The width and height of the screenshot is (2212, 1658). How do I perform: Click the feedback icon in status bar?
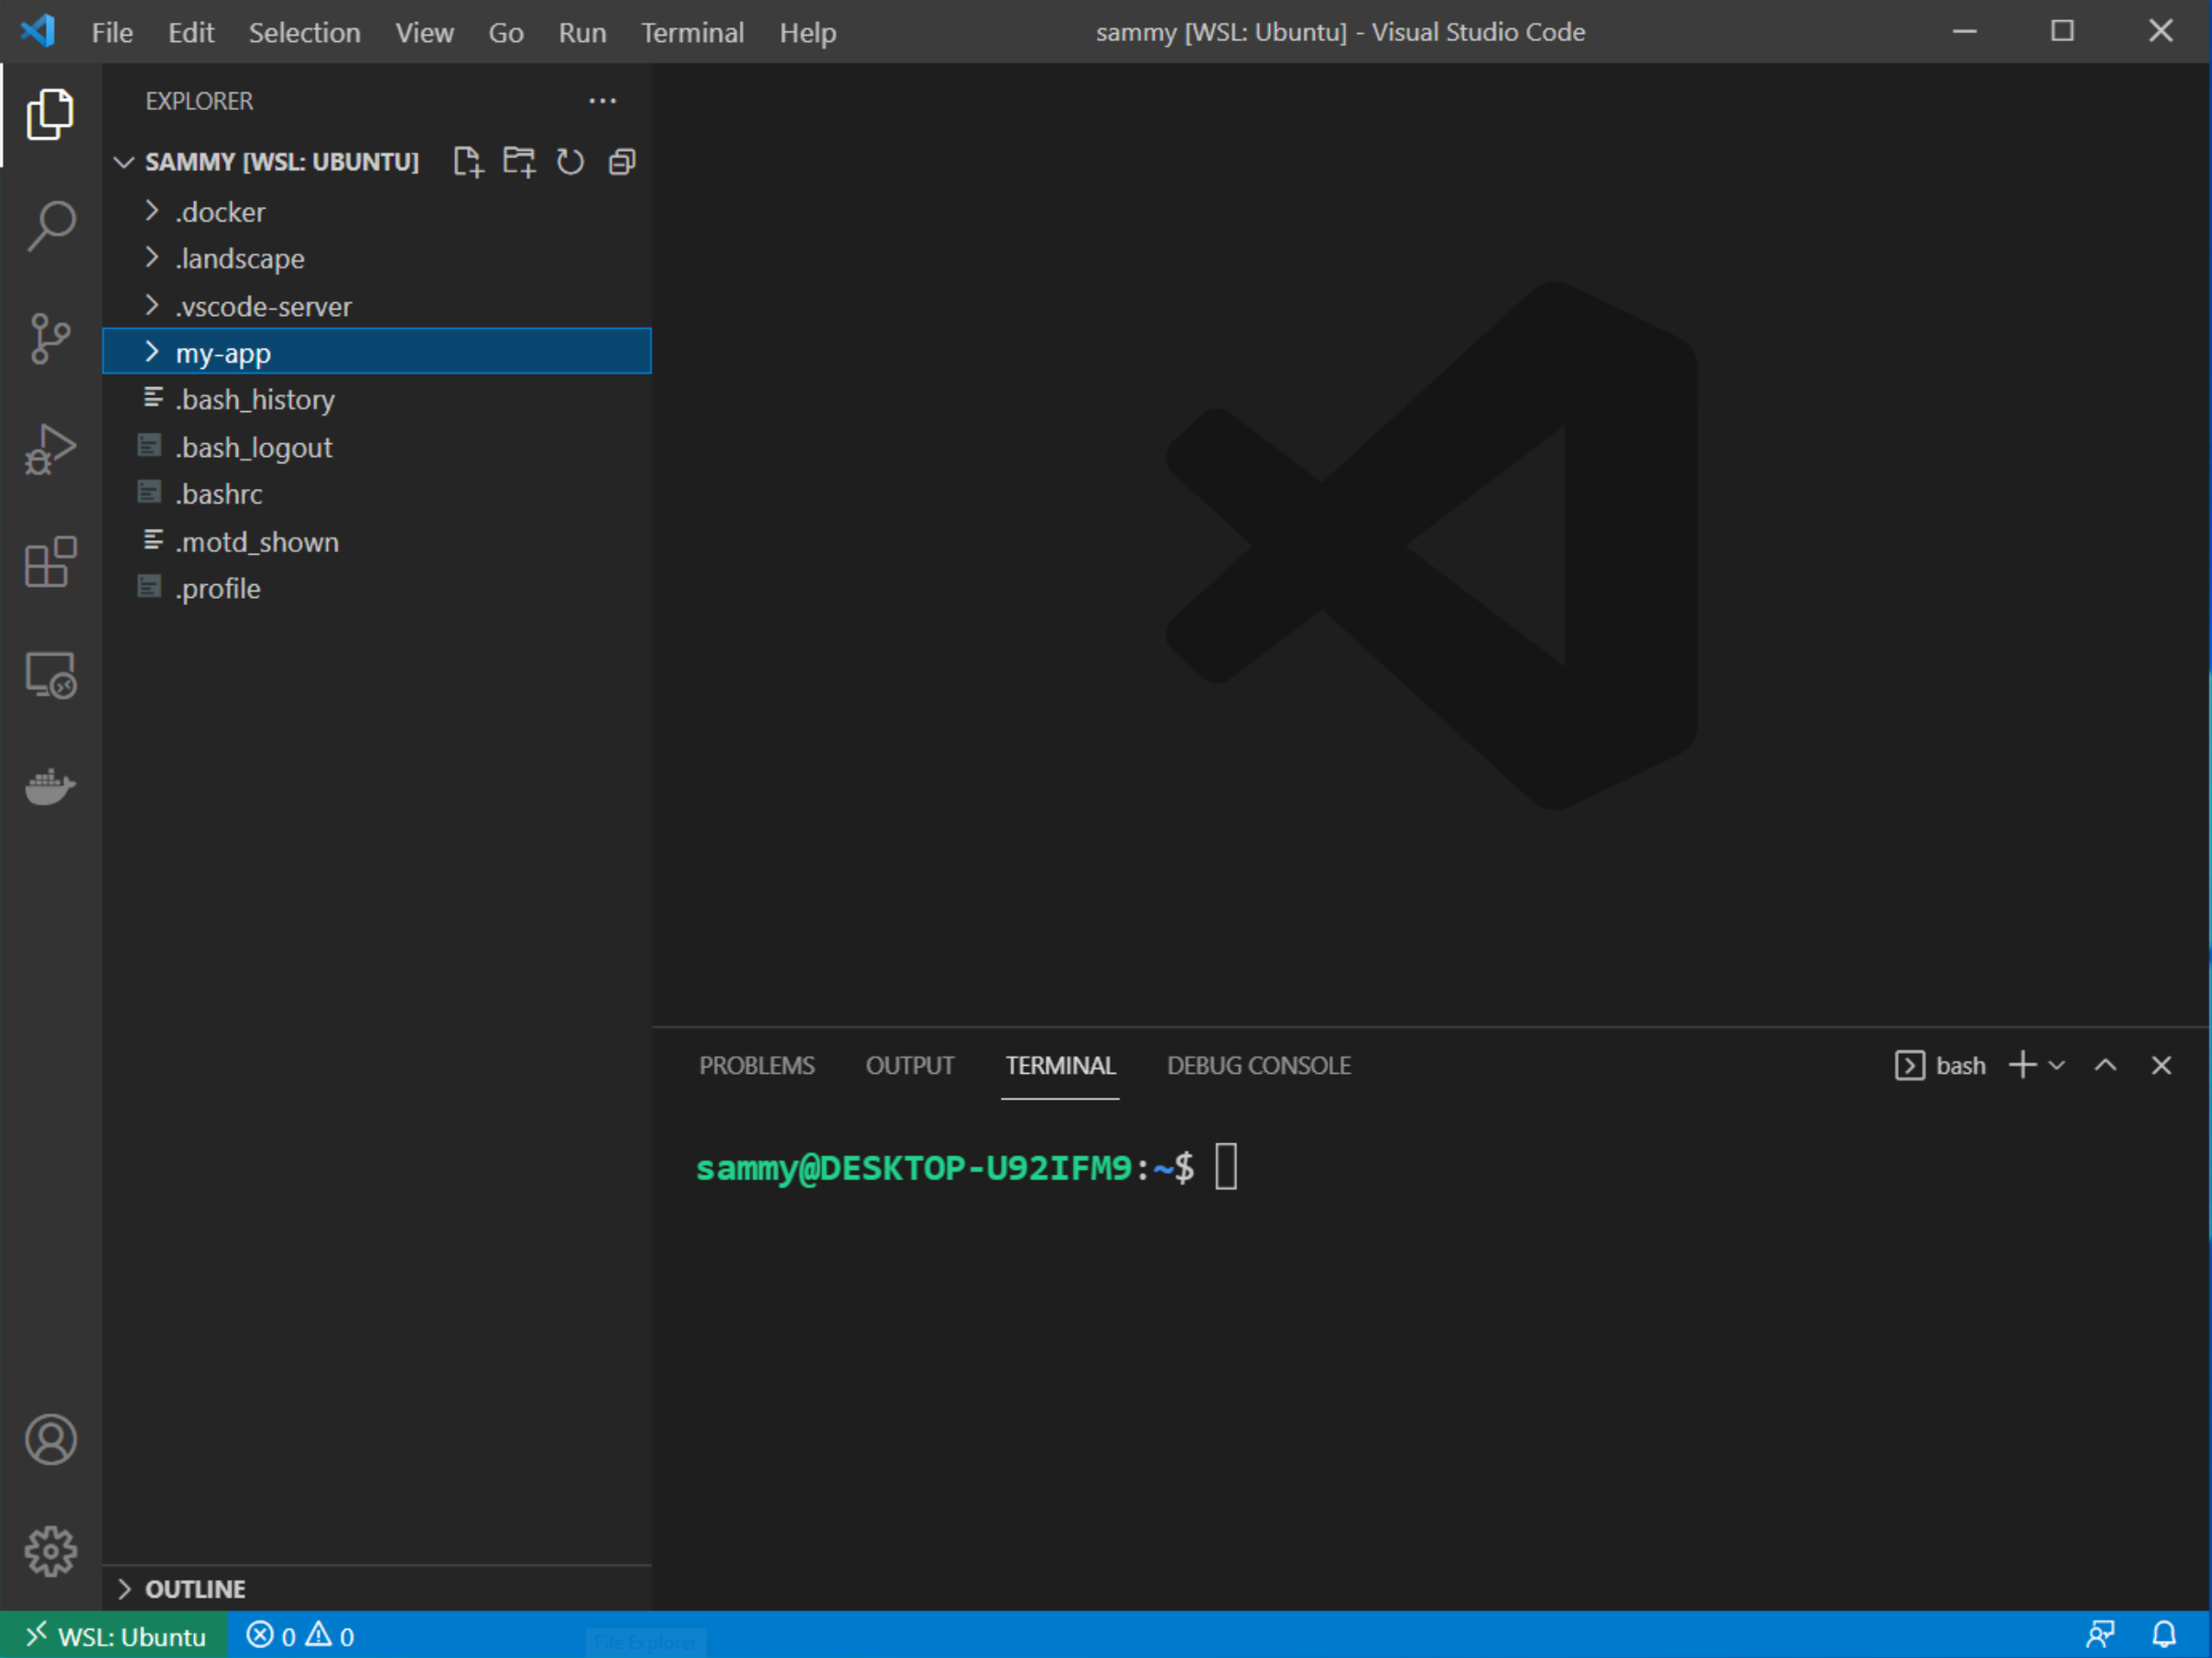pos(2100,1635)
